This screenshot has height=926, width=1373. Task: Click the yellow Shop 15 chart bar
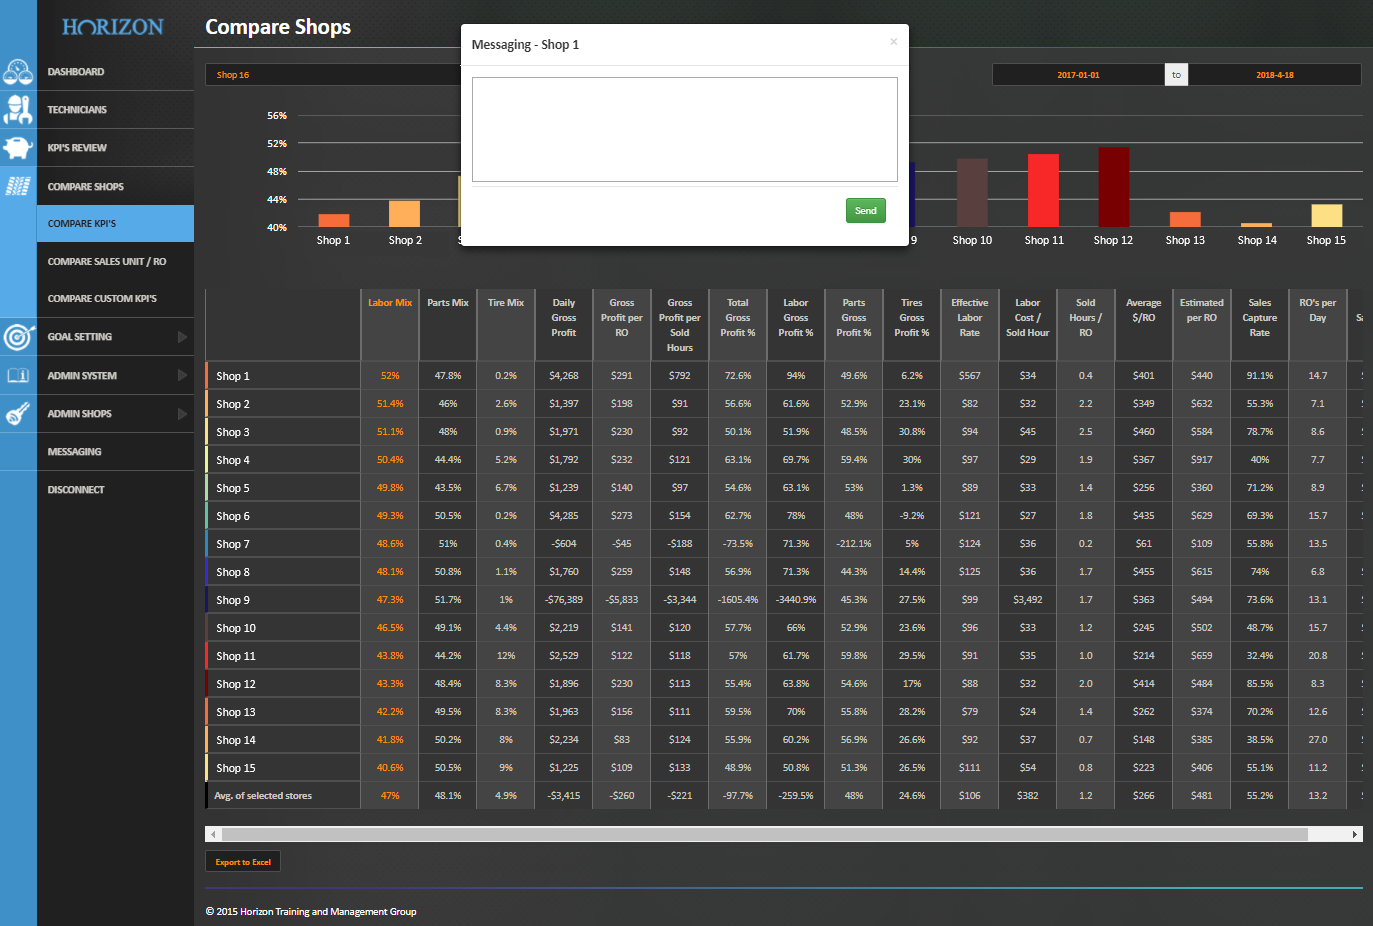click(x=1327, y=216)
